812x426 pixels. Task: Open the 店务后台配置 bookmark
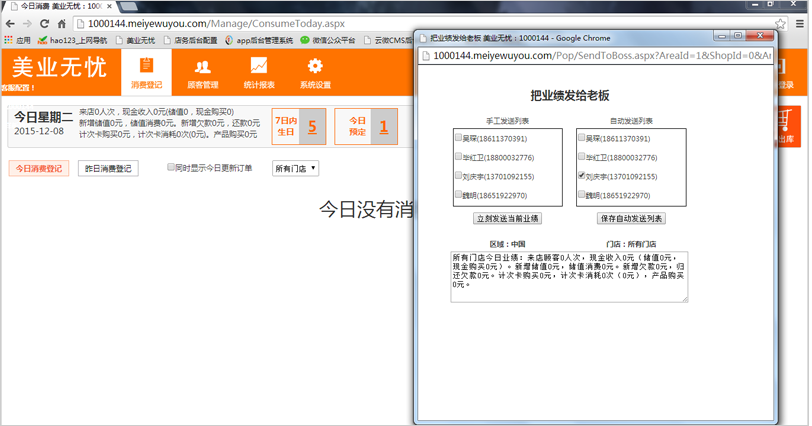click(x=190, y=40)
